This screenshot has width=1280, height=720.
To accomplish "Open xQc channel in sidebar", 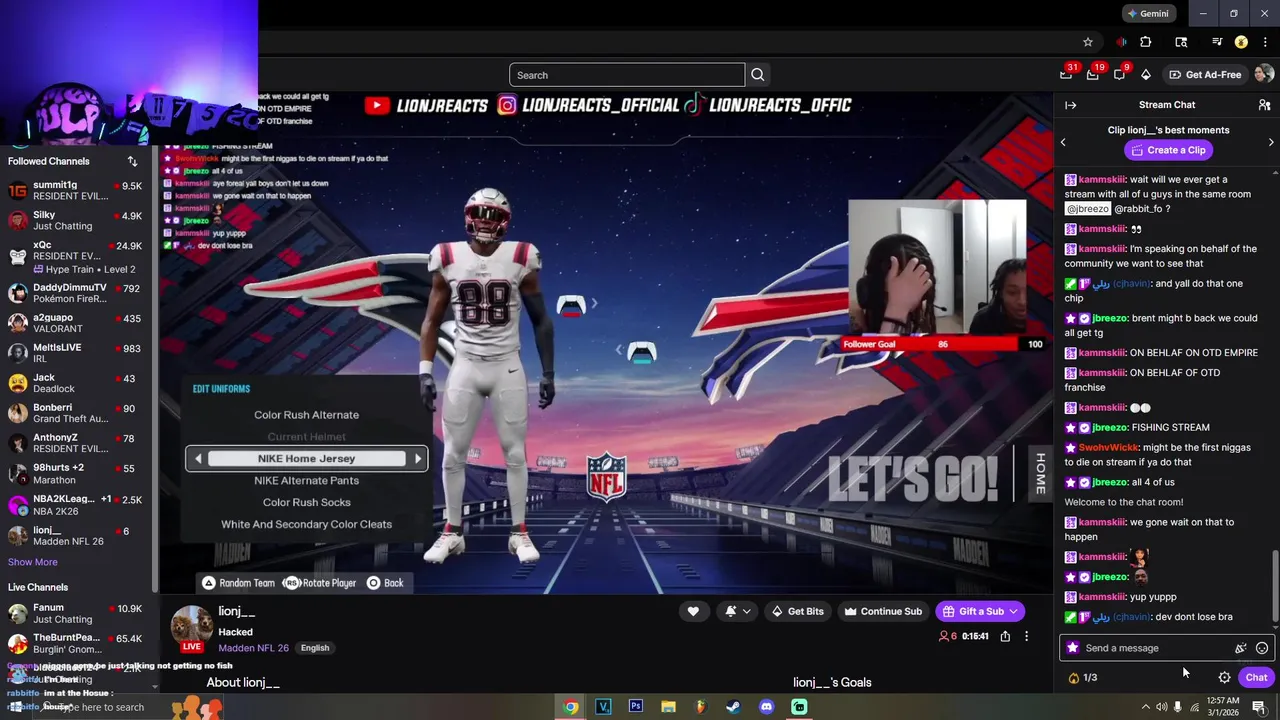I will tap(76, 256).
